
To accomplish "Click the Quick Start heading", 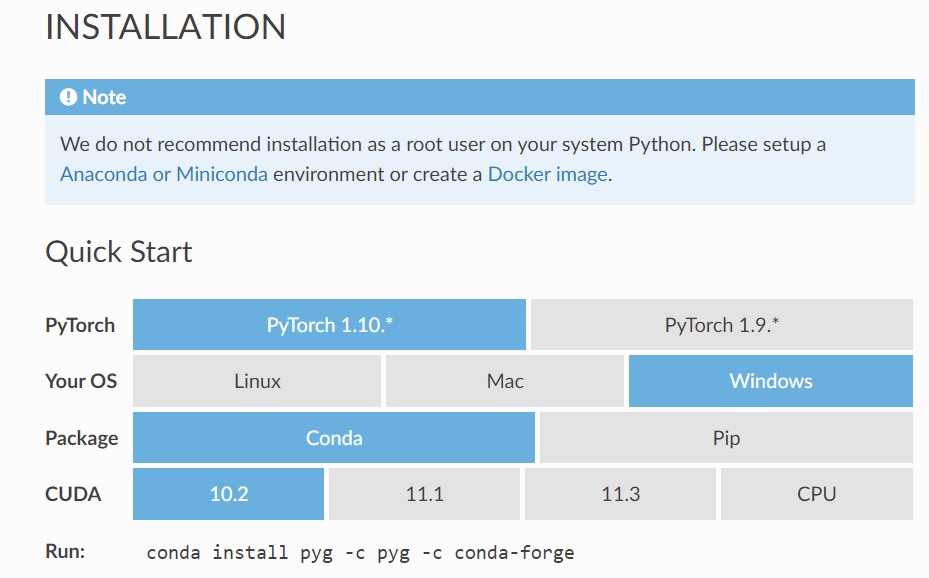I will pyautogui.click(x=119, y=252).
